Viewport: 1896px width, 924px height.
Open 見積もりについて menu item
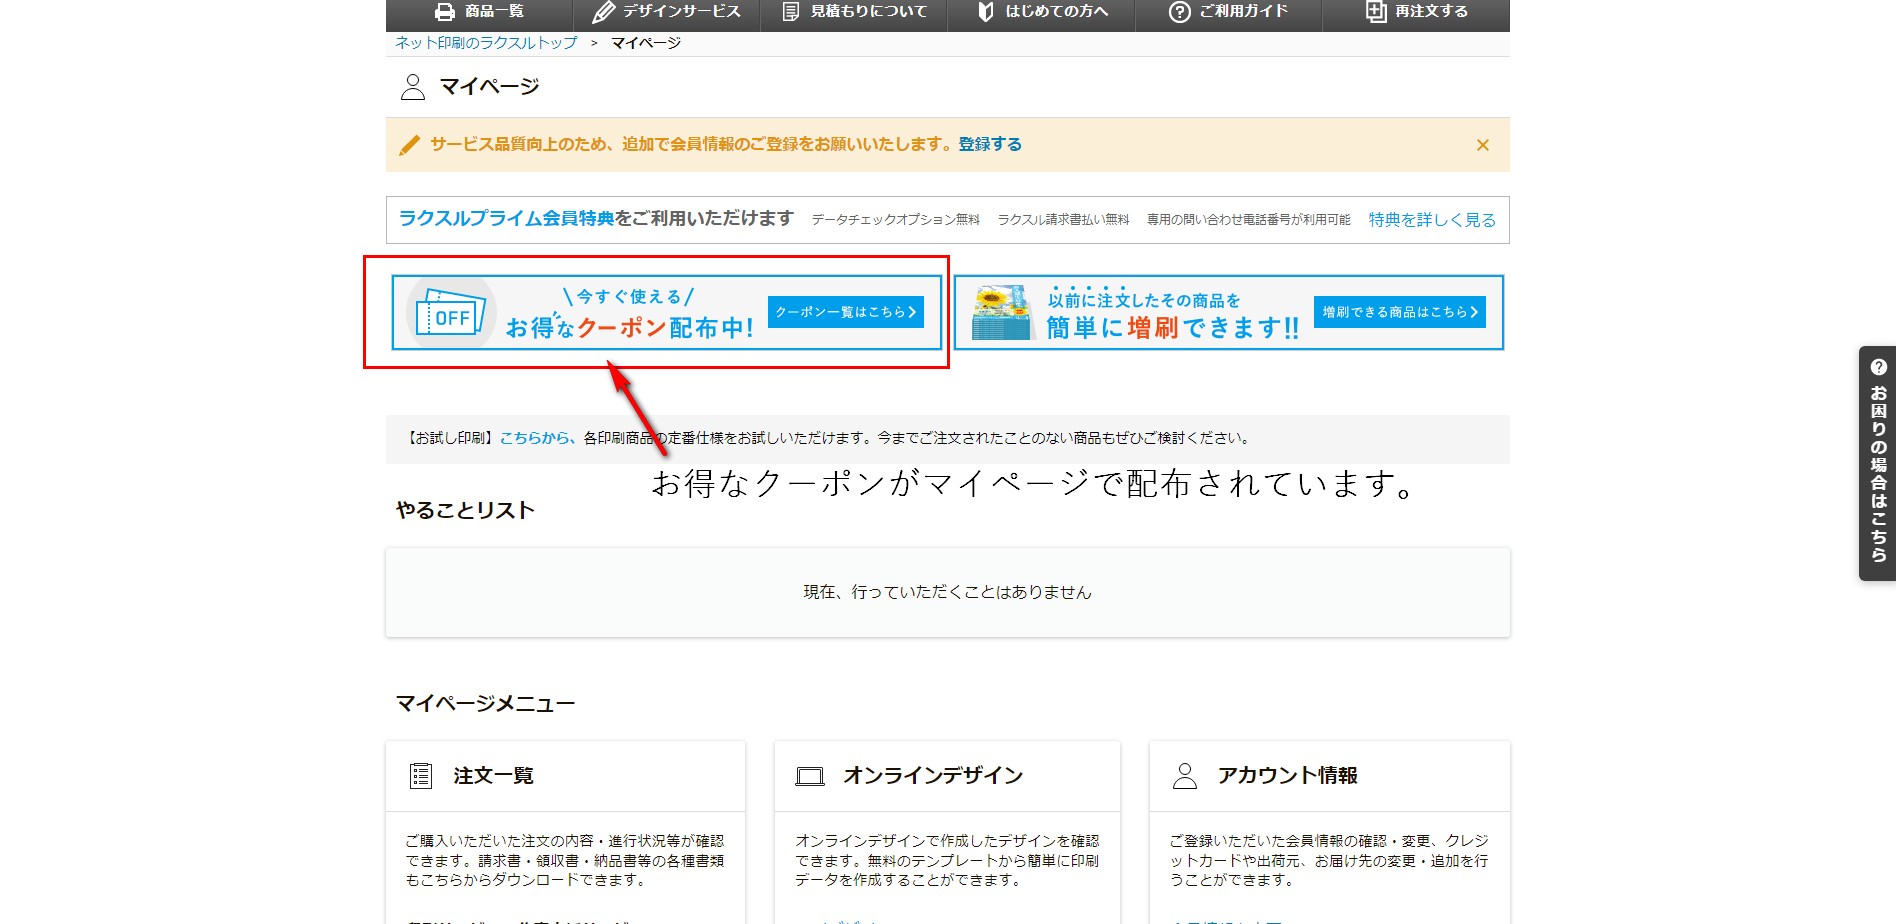[x=854, y=12]
